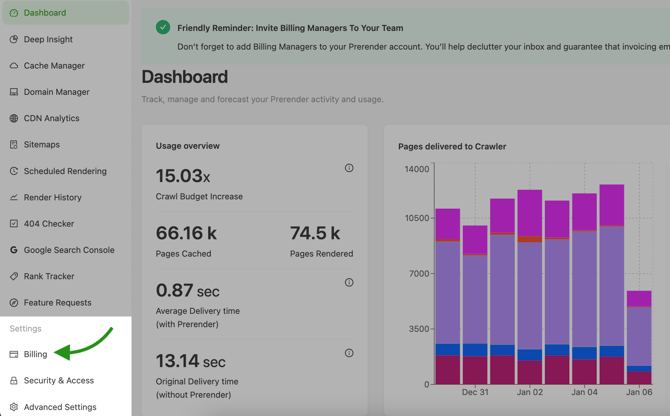Viewport: 670px width, 416px height.
Task: Click the 404 Checker checkbox icon
Action: pos(14,223)
